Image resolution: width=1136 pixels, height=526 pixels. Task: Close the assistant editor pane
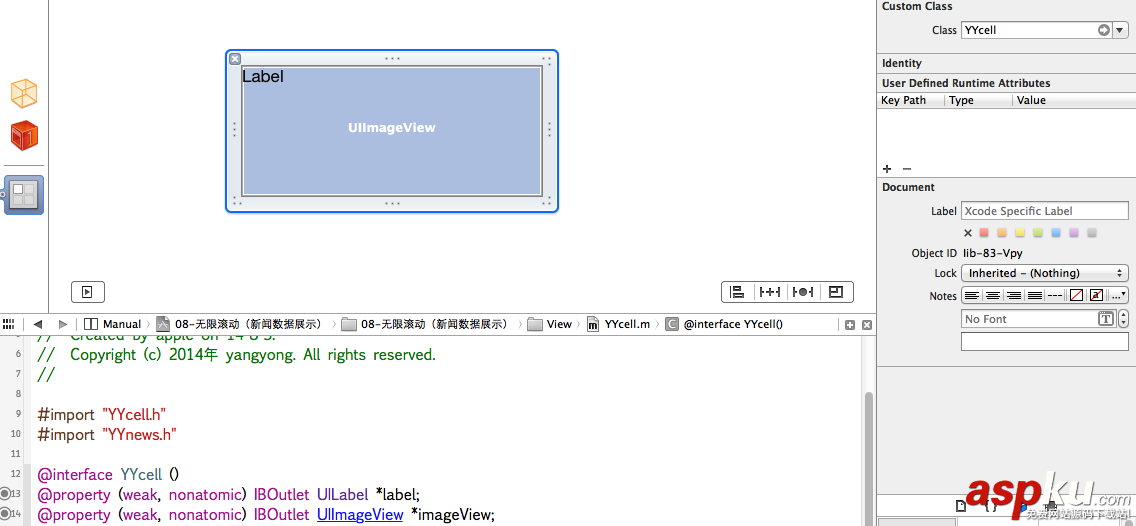[x=866, y=325]
